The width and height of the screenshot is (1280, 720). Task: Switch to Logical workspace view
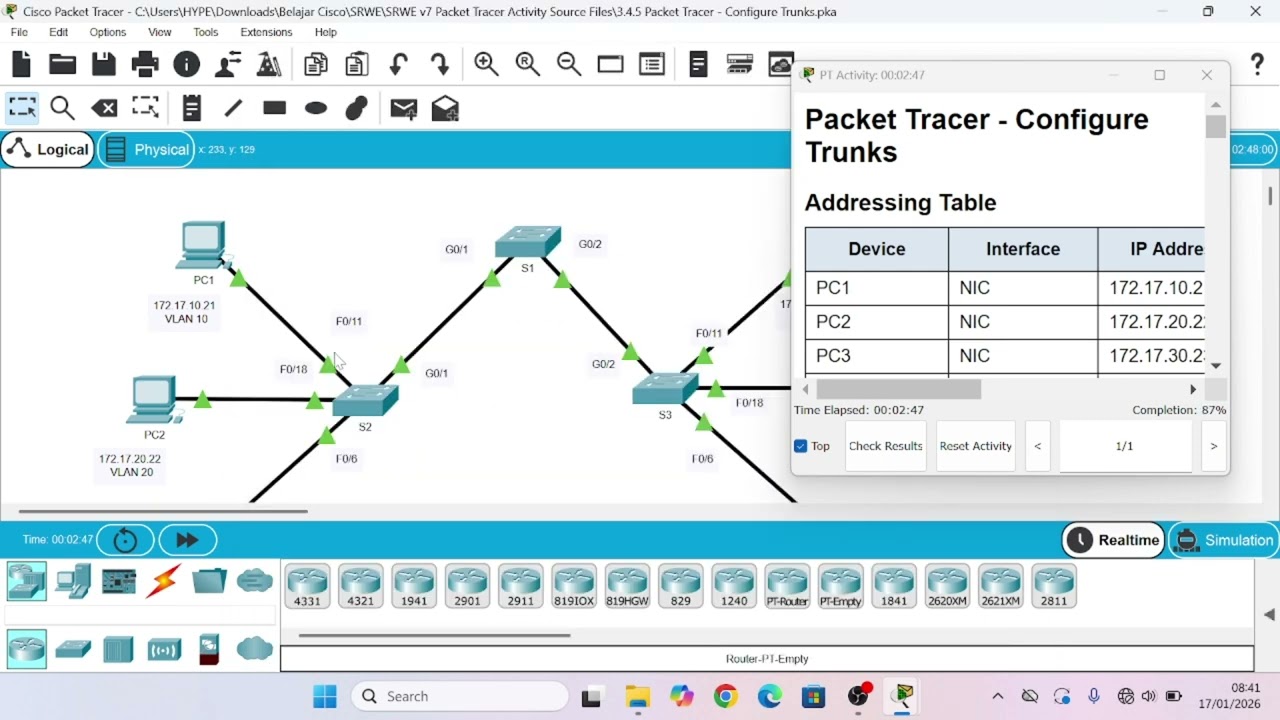pos(48,150)
